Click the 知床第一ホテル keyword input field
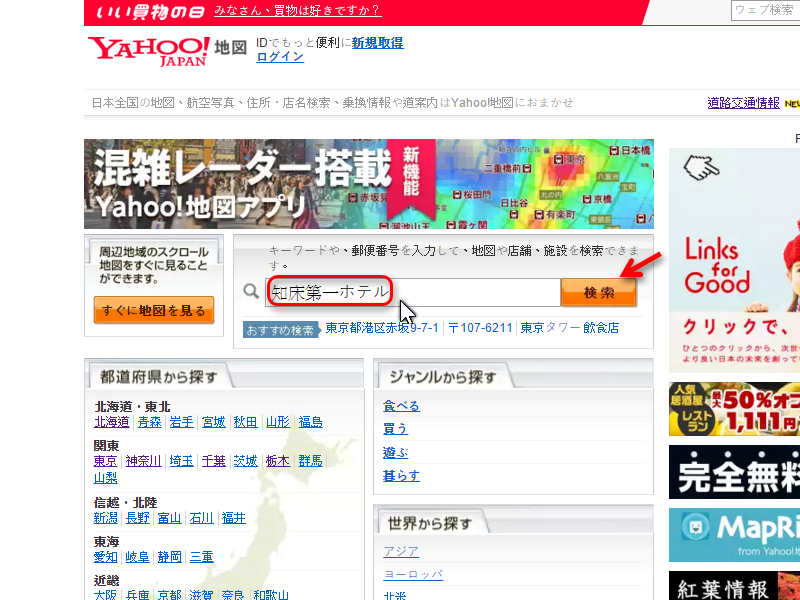The width and height of the screenshot is (800, 600). tap(413, 292)
